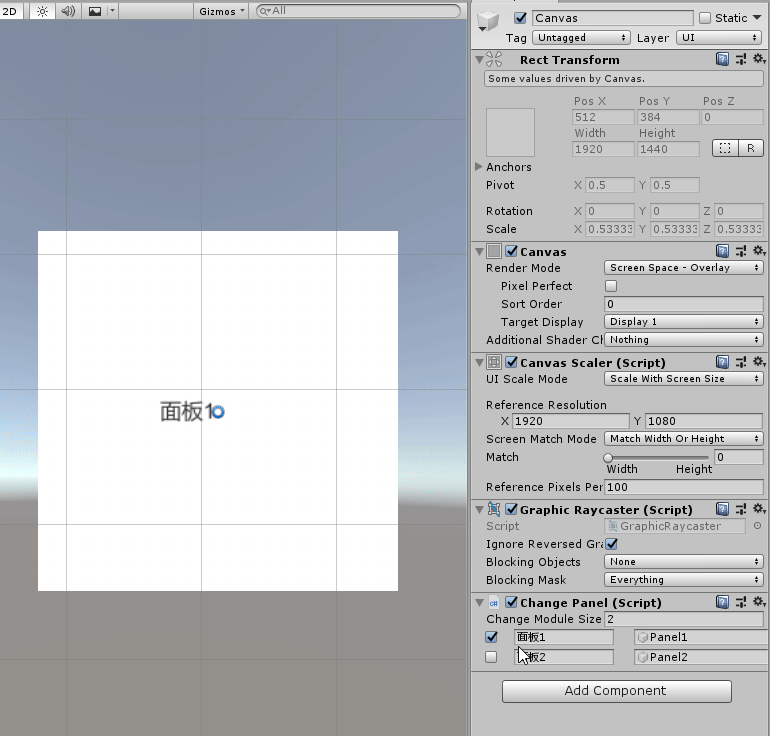
Task: Enable the checkbox beside 面板2
Action: (x=491, y=657)
